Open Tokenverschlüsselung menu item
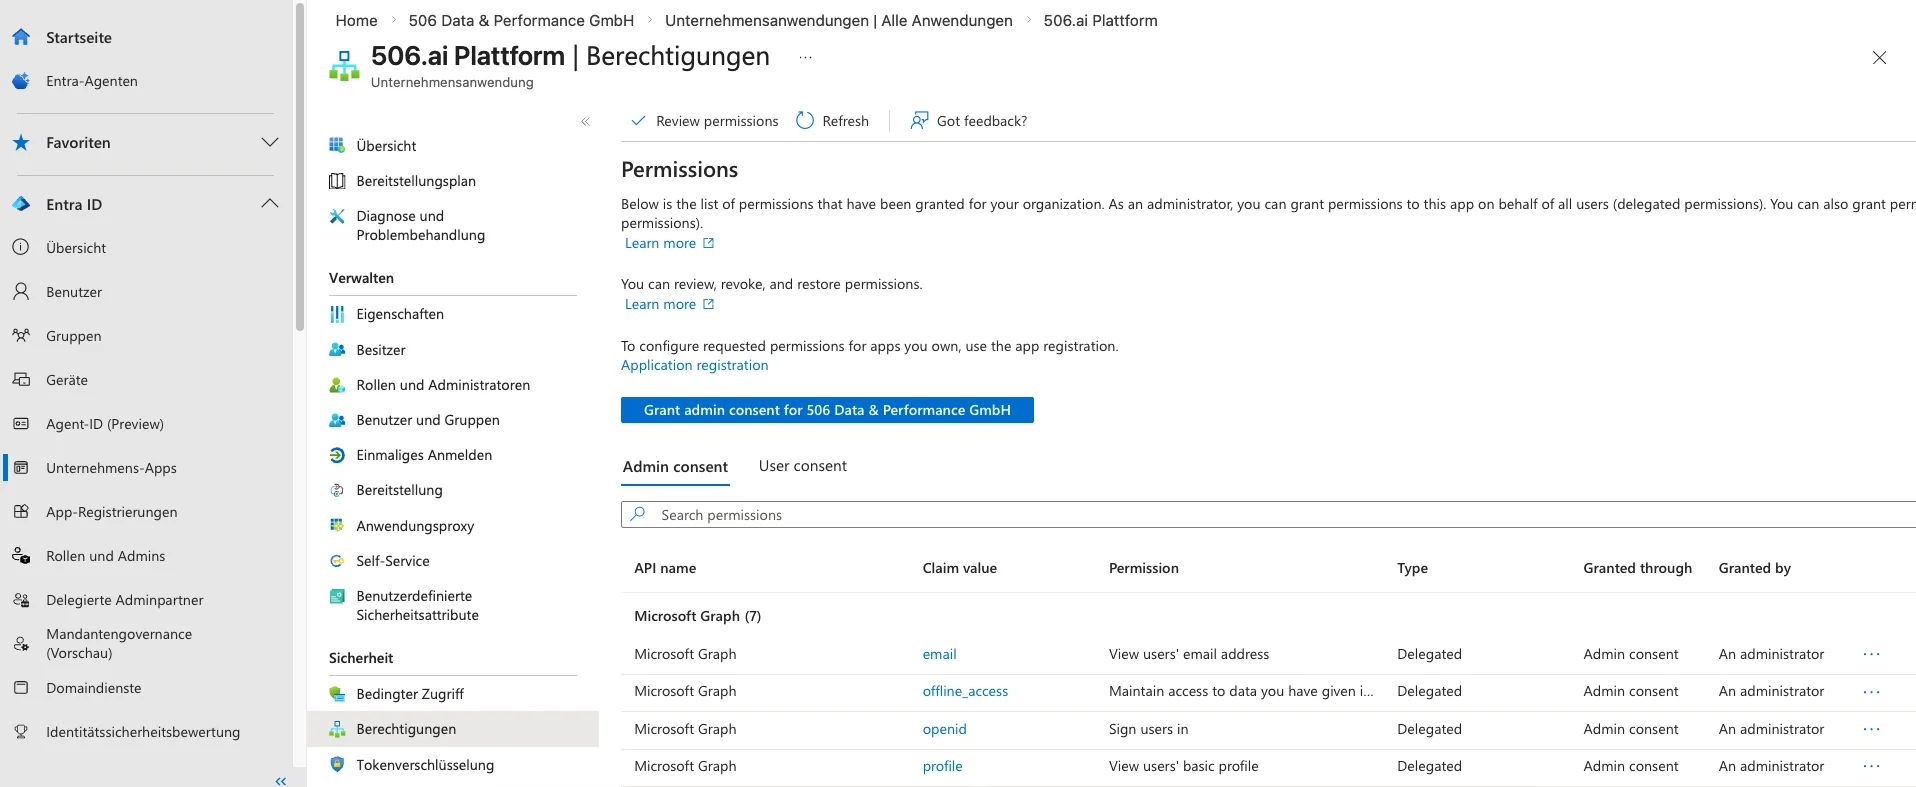The width and height of the screenshot is (1916, 787). pyautogui.click(x=425, y=765)
